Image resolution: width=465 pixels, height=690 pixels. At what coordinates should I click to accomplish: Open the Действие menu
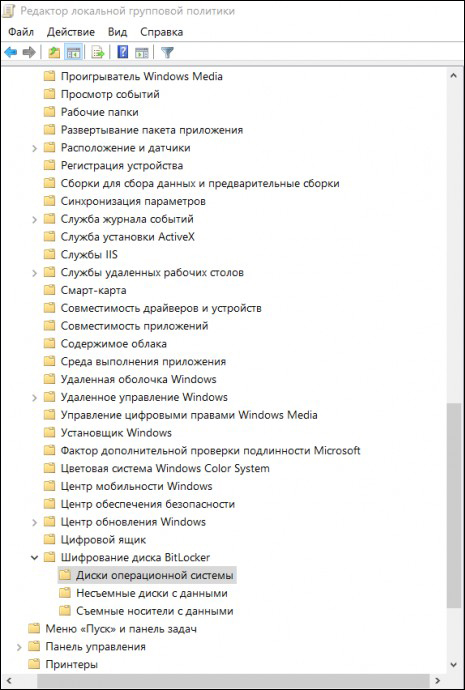coord(71,32)
